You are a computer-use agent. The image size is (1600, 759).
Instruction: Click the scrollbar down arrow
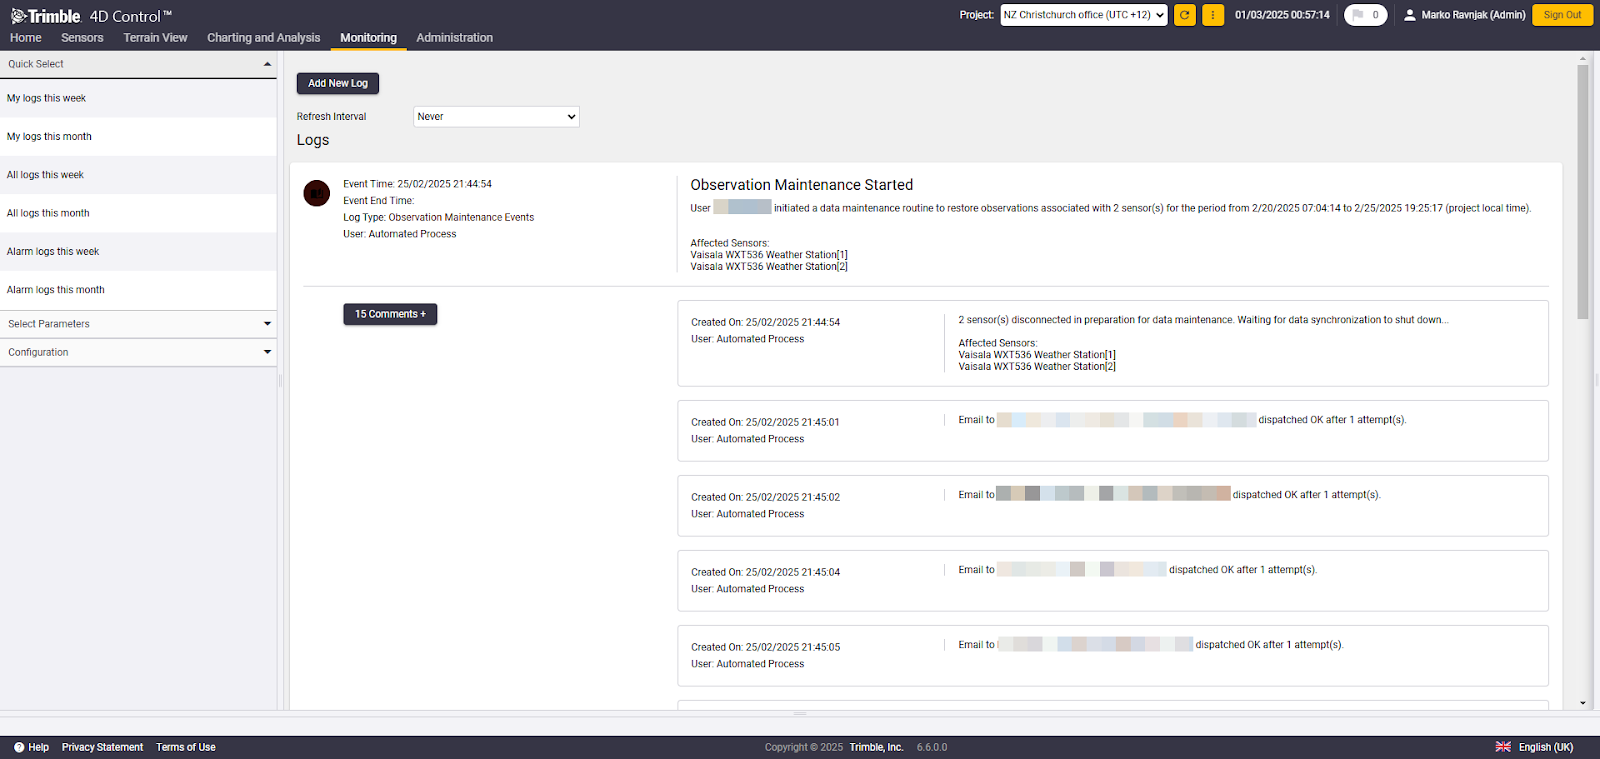pos(1583,703)
